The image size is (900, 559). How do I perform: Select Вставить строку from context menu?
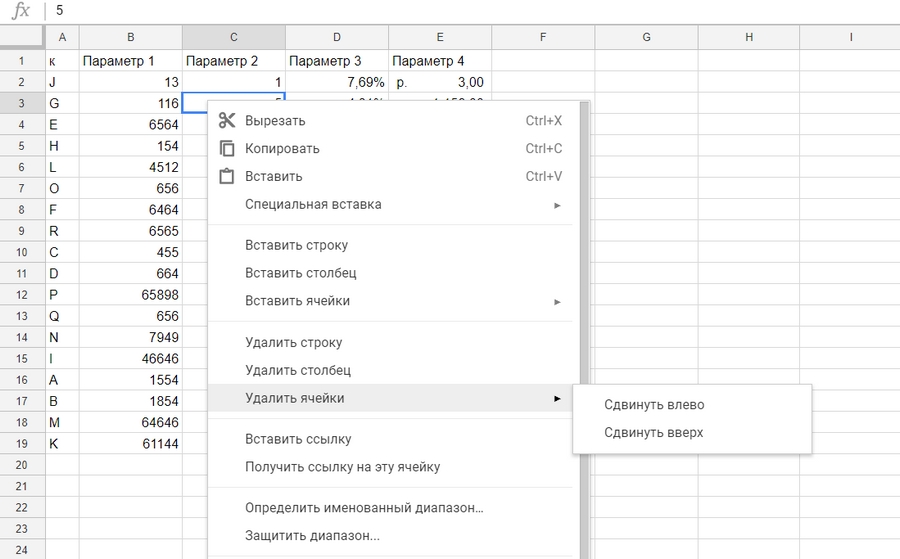coord(296,245)
